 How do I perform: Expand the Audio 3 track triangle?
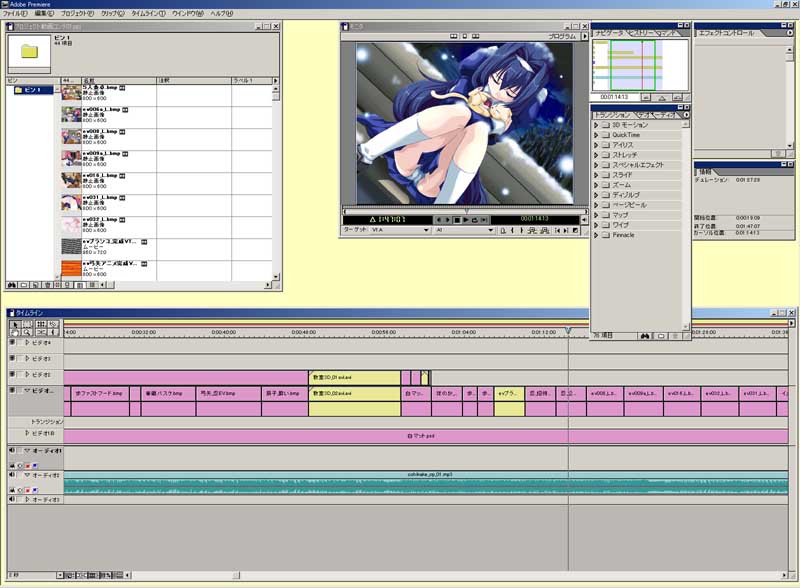click(28, 499)
